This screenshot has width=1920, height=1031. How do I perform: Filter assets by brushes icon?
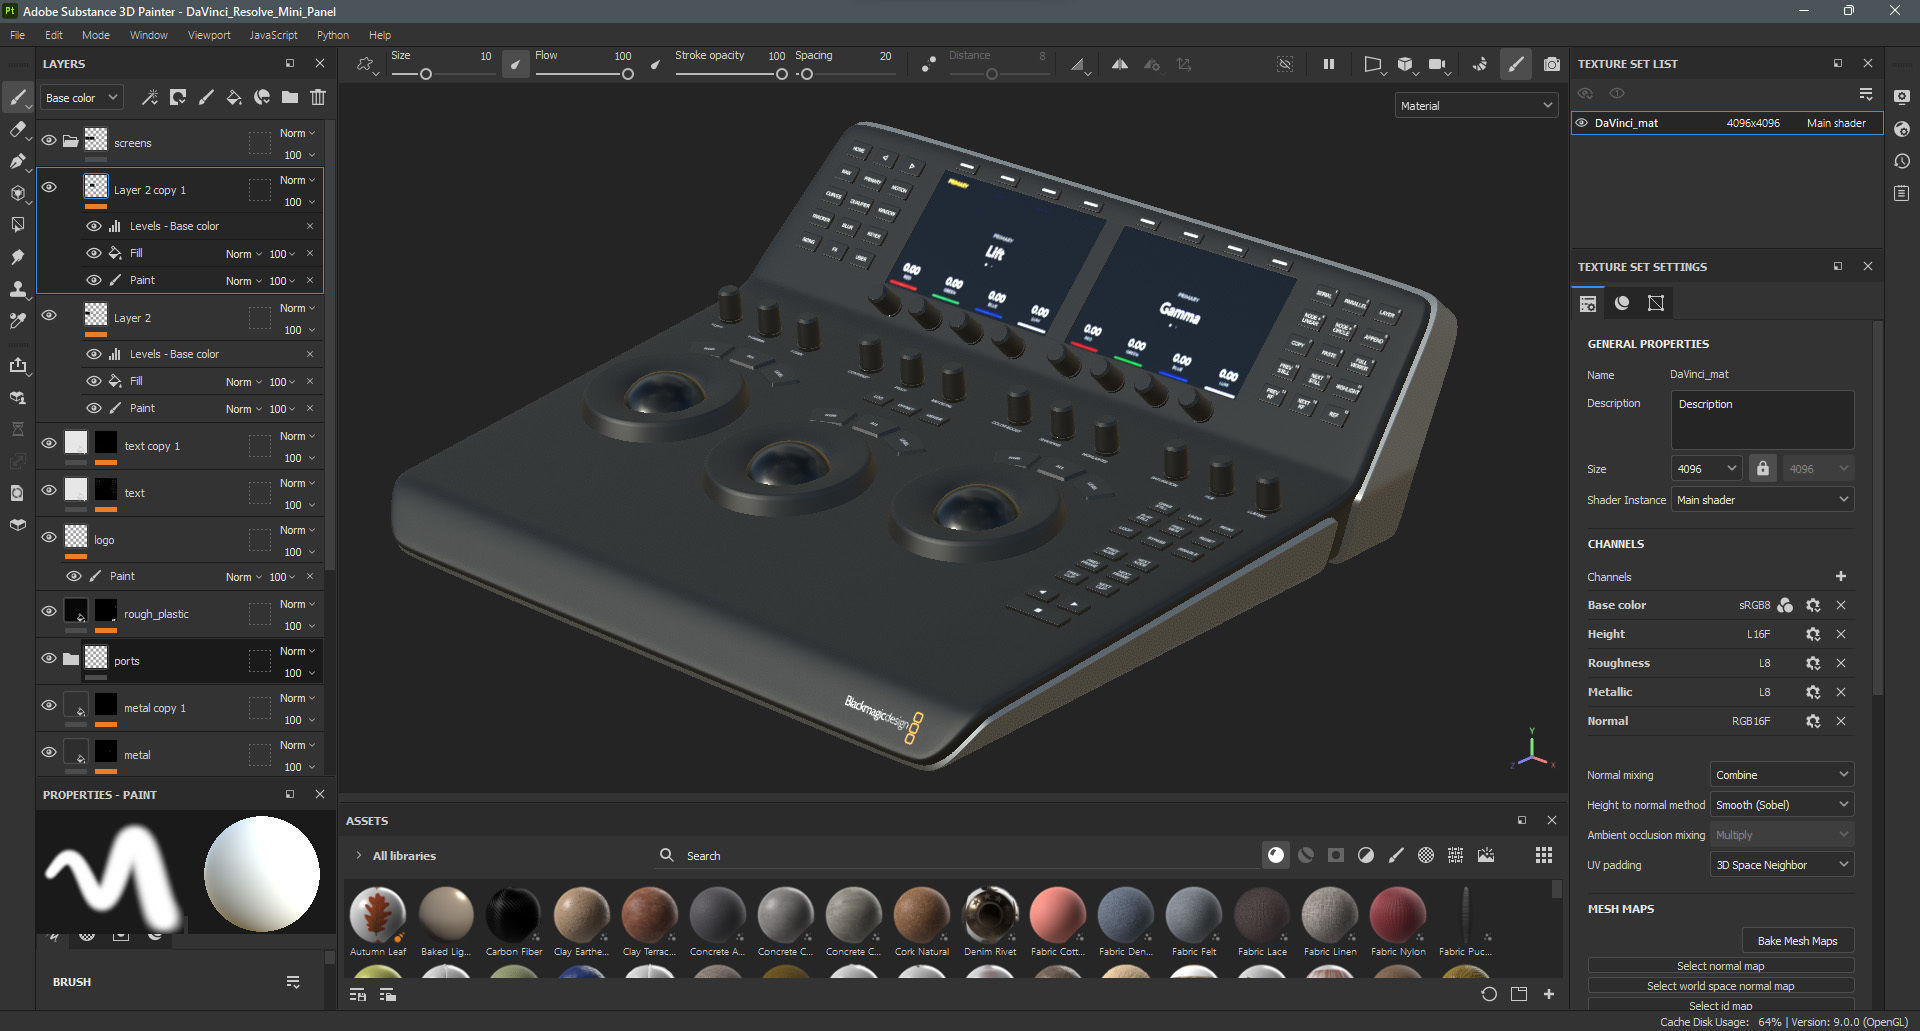[x=1396, y=855]
